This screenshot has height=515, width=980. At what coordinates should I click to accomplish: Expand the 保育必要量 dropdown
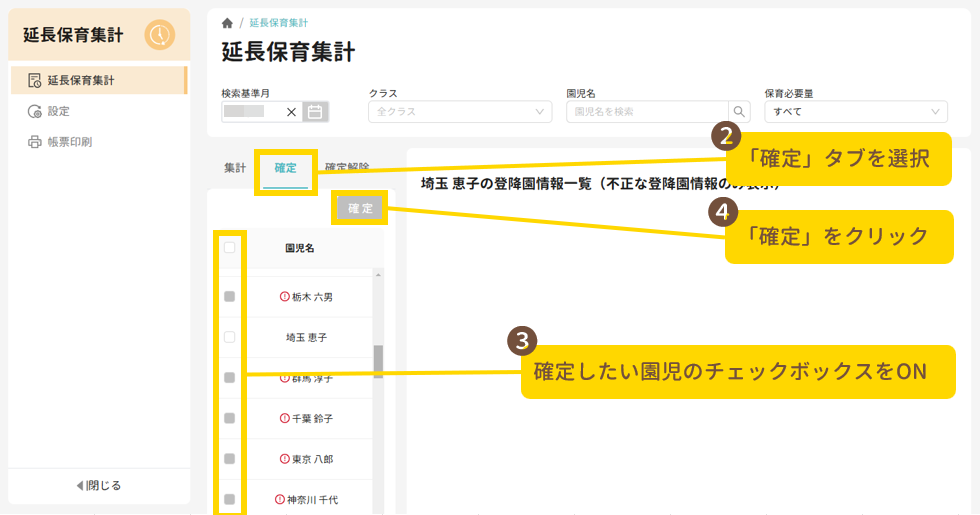[855, 112]
